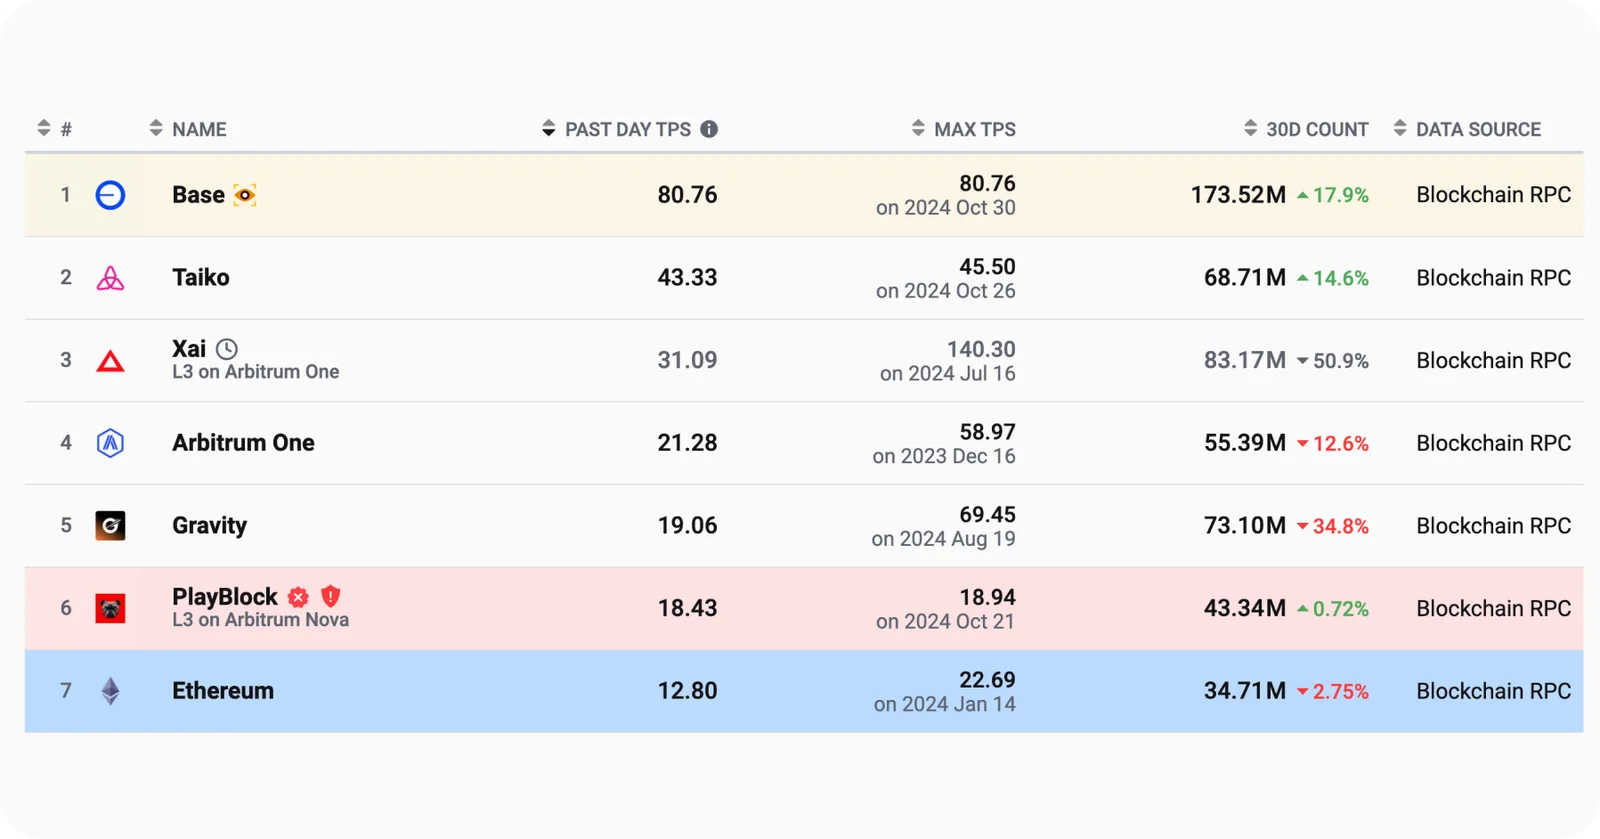1600x839 pixels.
Task: Click the Xai red triangle logo
Action: click(x=110, y=361)
